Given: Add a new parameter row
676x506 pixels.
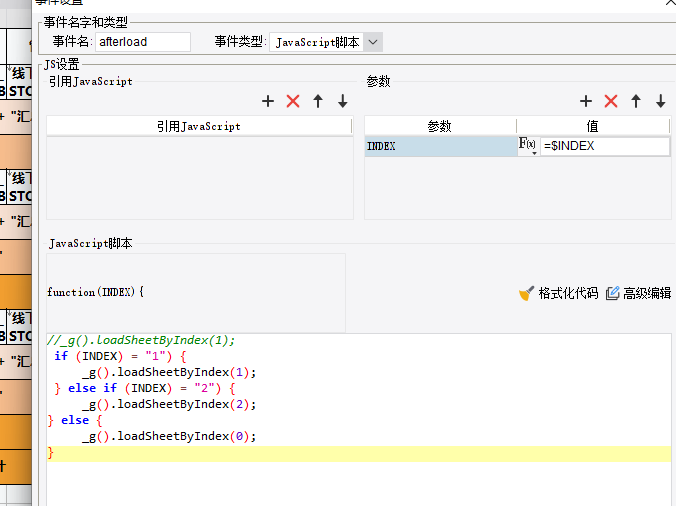Looking at the screenshot, I should pyautogui.click(x=585, y=101).
